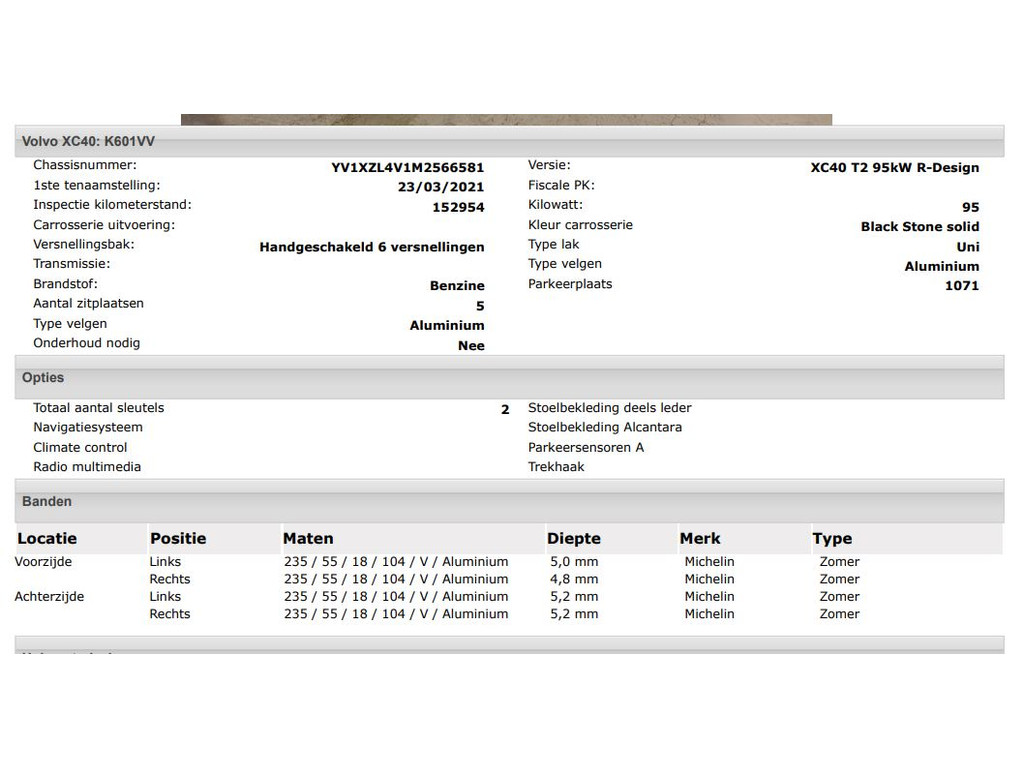
Task: Click tyre size in Voorzijde Links row
Action: point(396,562)
